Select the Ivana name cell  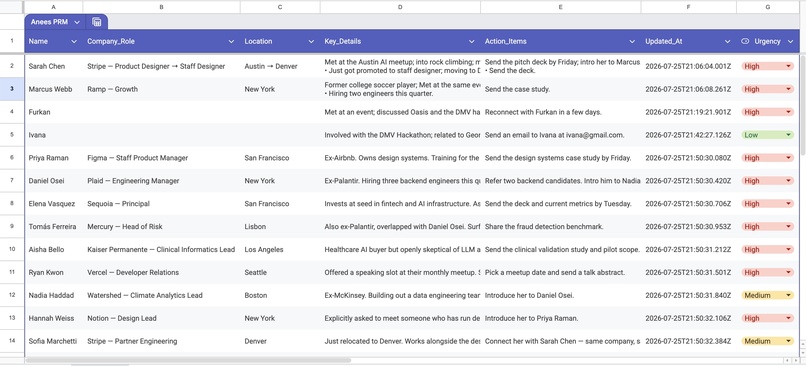pyautogui.click(x=53, y=135)
